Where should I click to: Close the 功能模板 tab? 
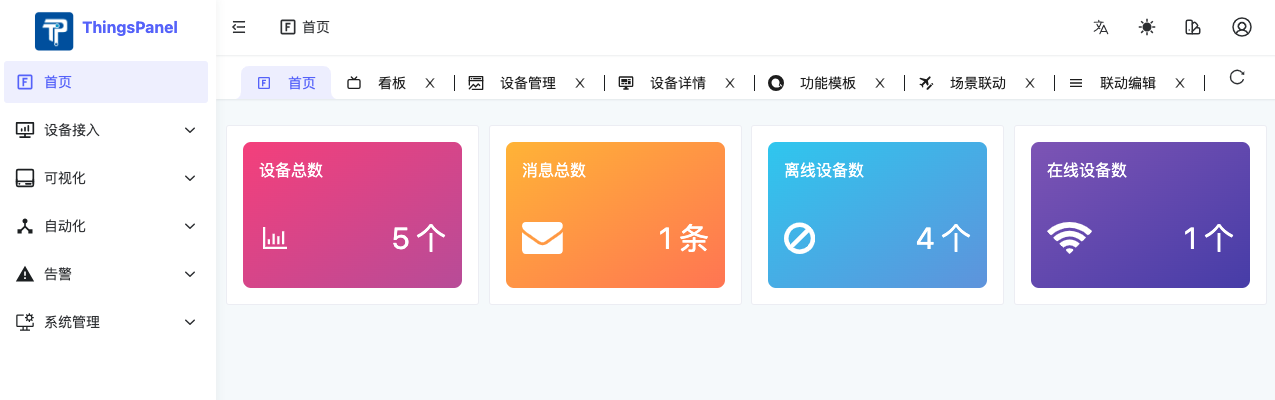click(880, 83)
